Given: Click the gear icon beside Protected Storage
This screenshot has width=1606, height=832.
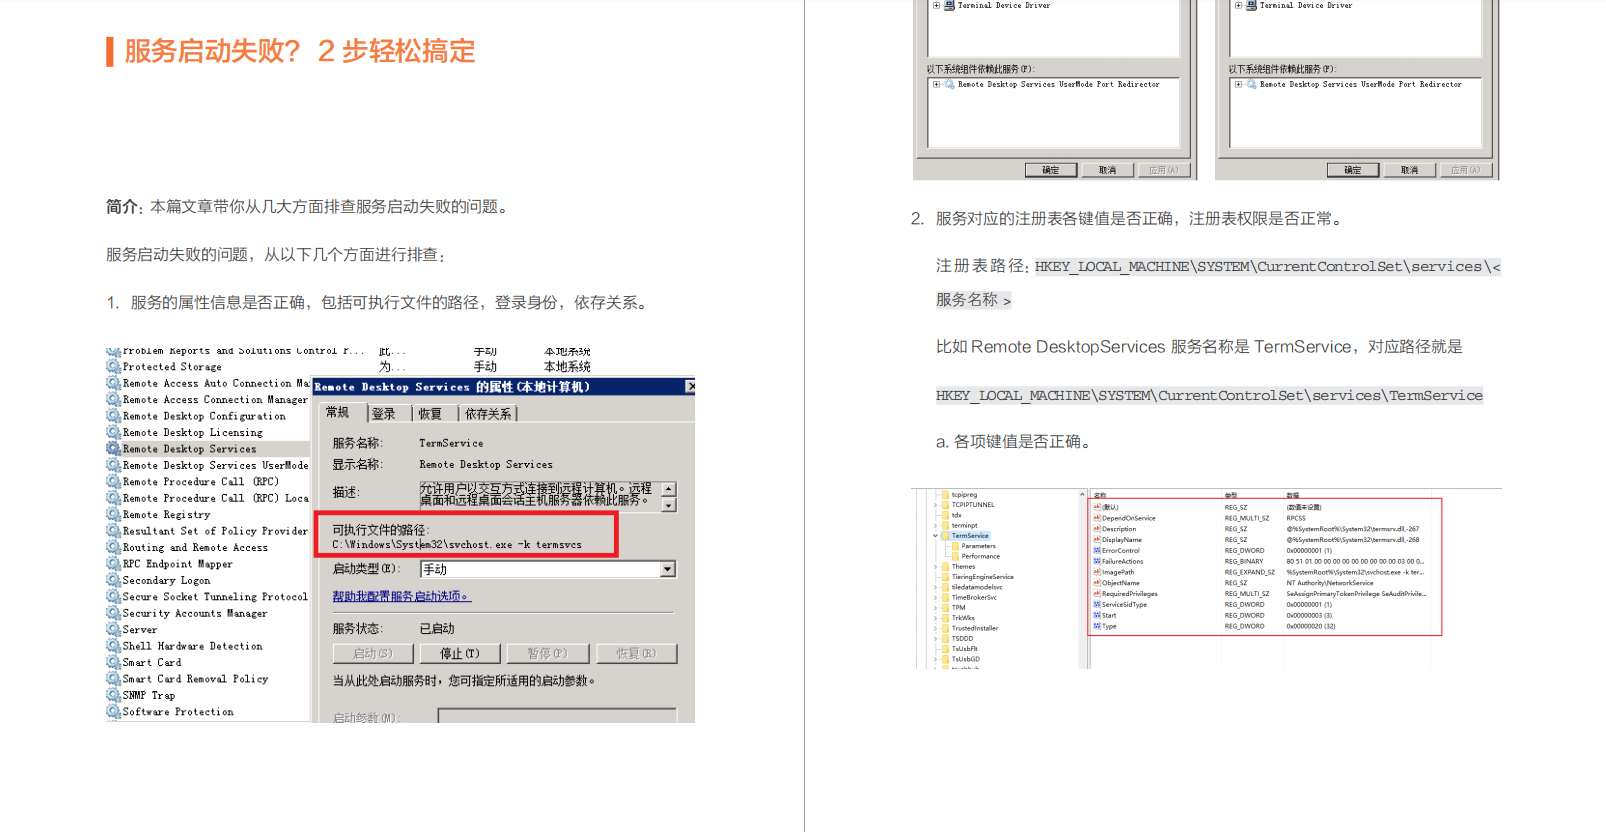Looking at the screenshot, I should [114, 367].
